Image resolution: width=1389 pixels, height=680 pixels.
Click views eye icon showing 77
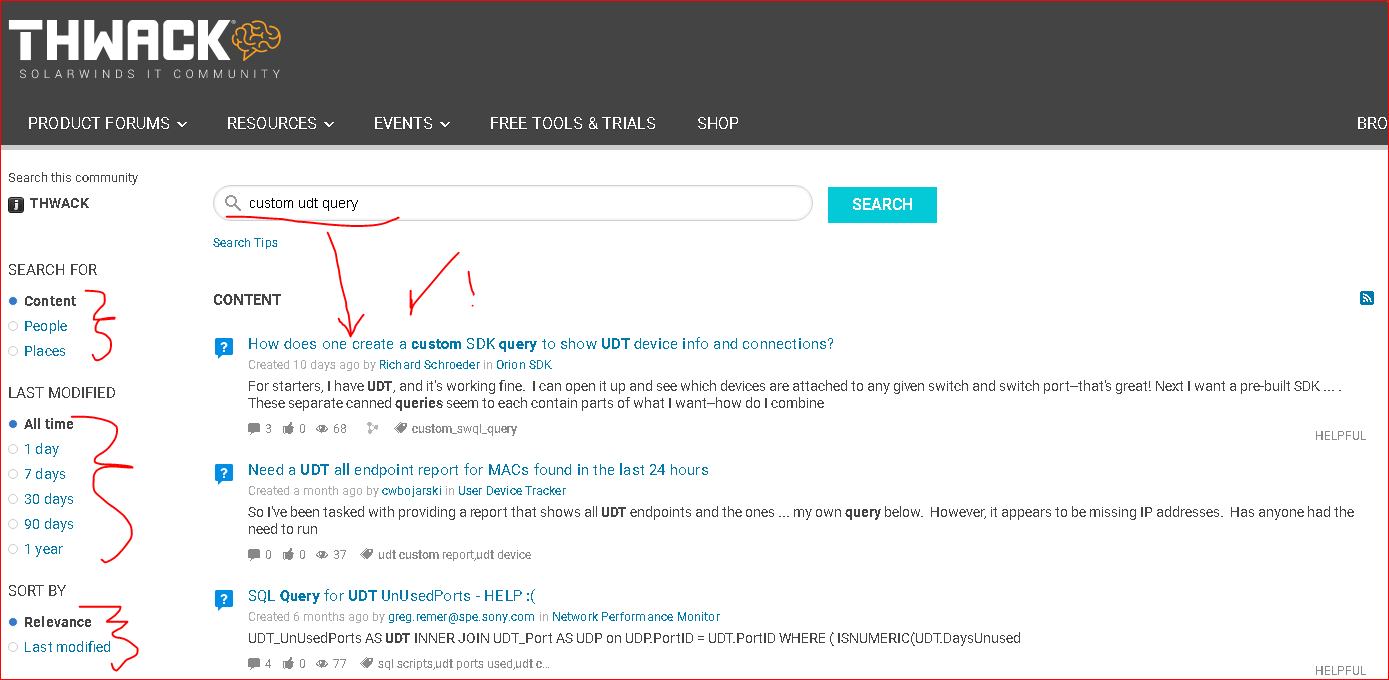pyautogui.click(x=322, y=664)
